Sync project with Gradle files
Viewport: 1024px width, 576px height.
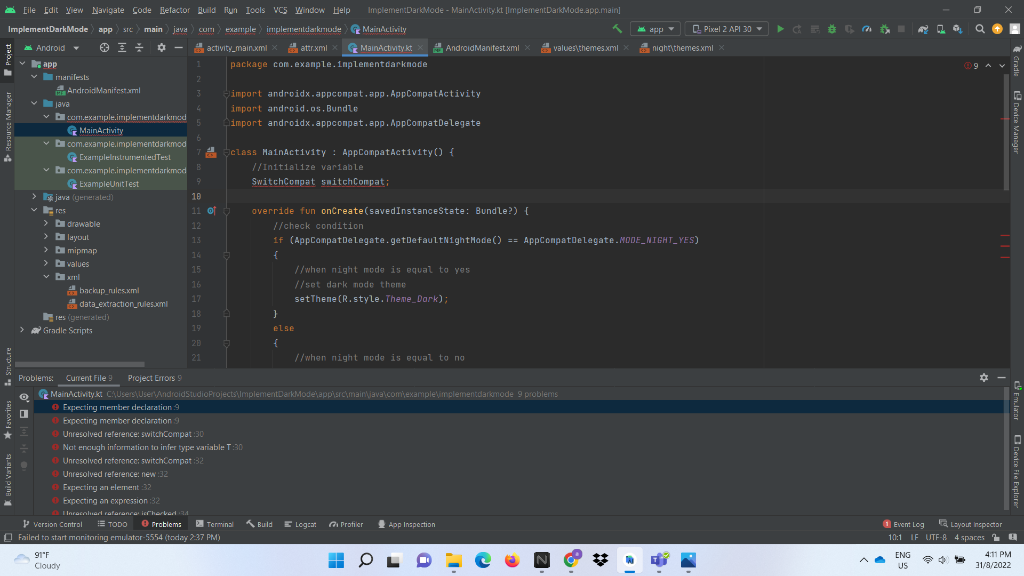click(922, 29)
